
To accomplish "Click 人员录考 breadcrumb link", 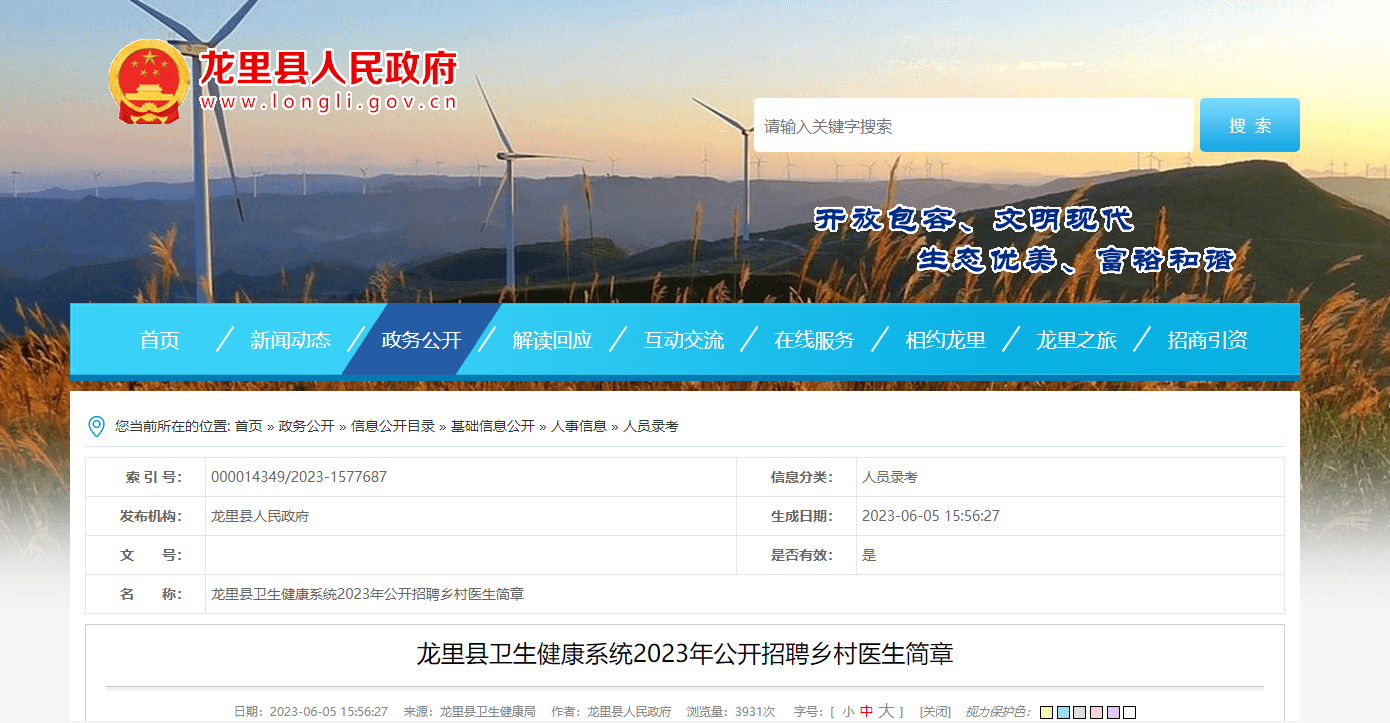I will coord(651,426).
